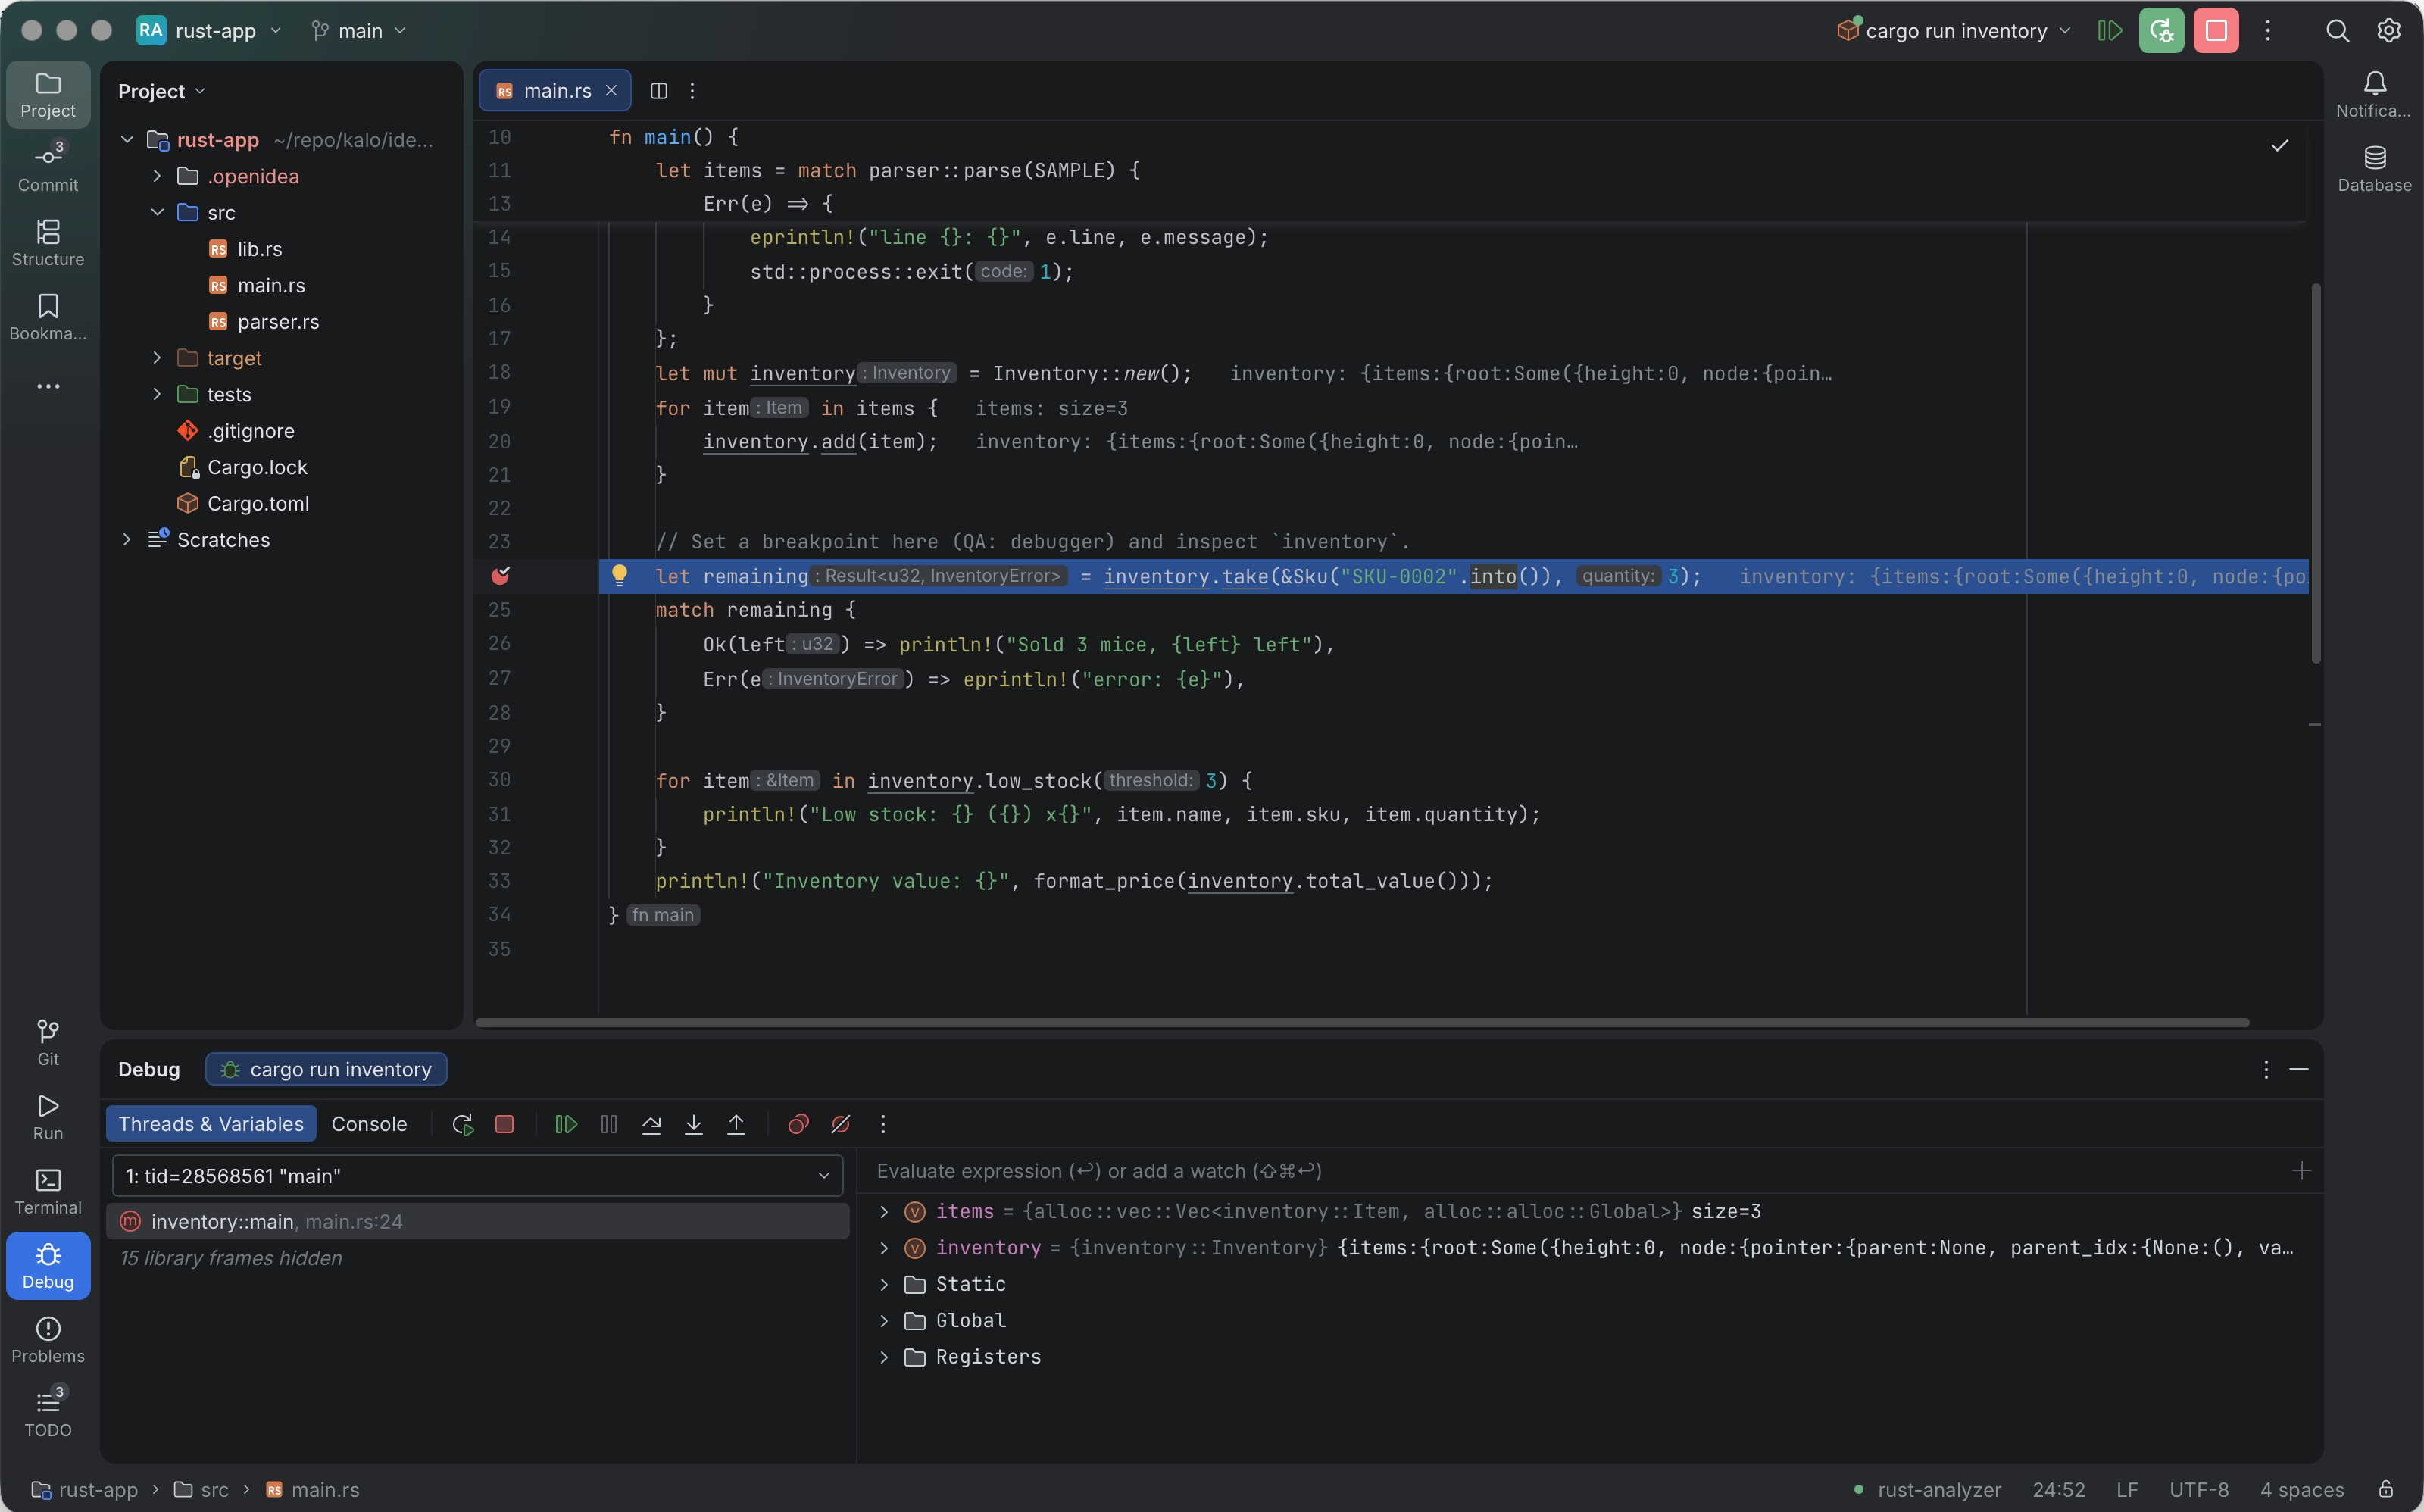Viewport: 2424px width, 1512px height.
Task: Open the TODO tool window
Action: tap(48, 1413)
